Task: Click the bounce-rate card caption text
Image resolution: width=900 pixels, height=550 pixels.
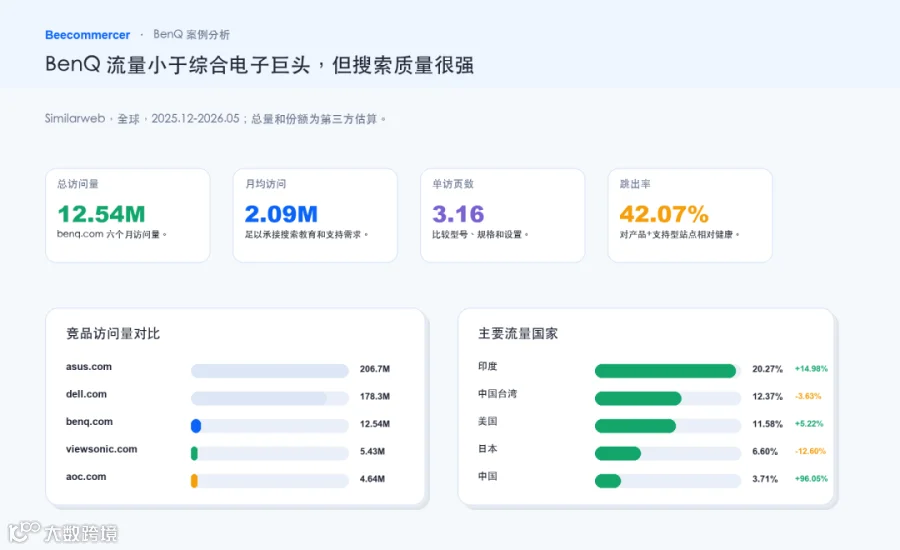Action: pos(680,234)
